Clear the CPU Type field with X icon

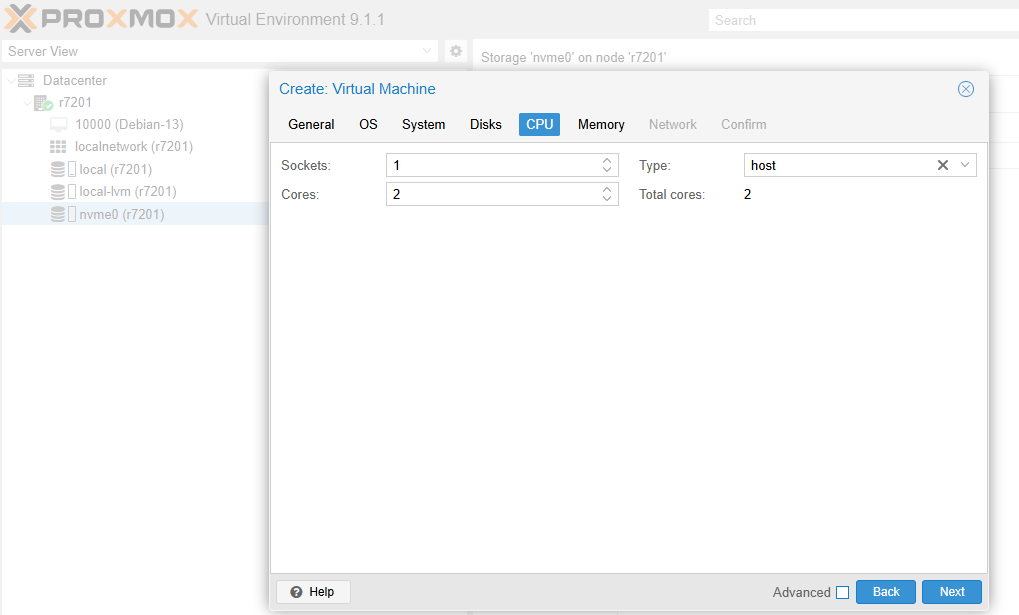coord(942,165)
